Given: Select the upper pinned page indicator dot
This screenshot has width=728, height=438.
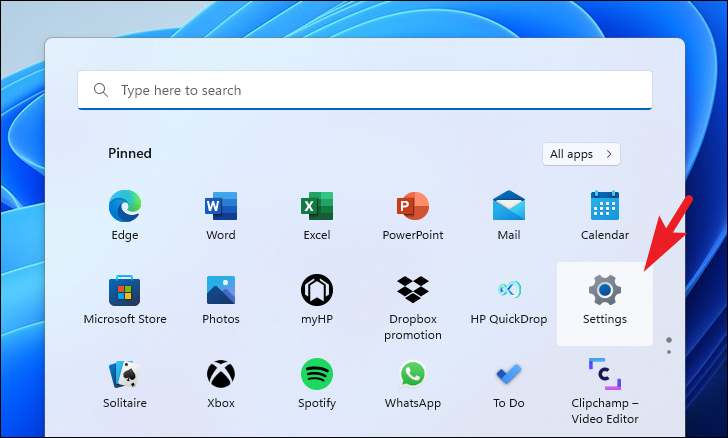Looking at the screenshot, I should [669, 340].
